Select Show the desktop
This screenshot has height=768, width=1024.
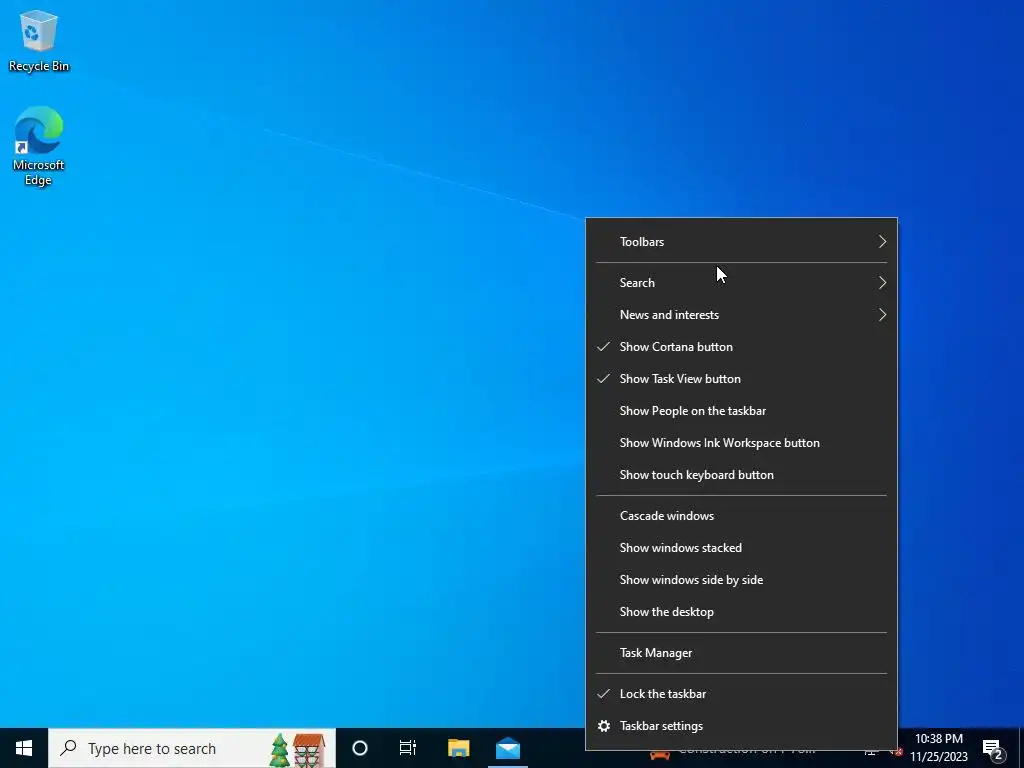pos(741,612)
